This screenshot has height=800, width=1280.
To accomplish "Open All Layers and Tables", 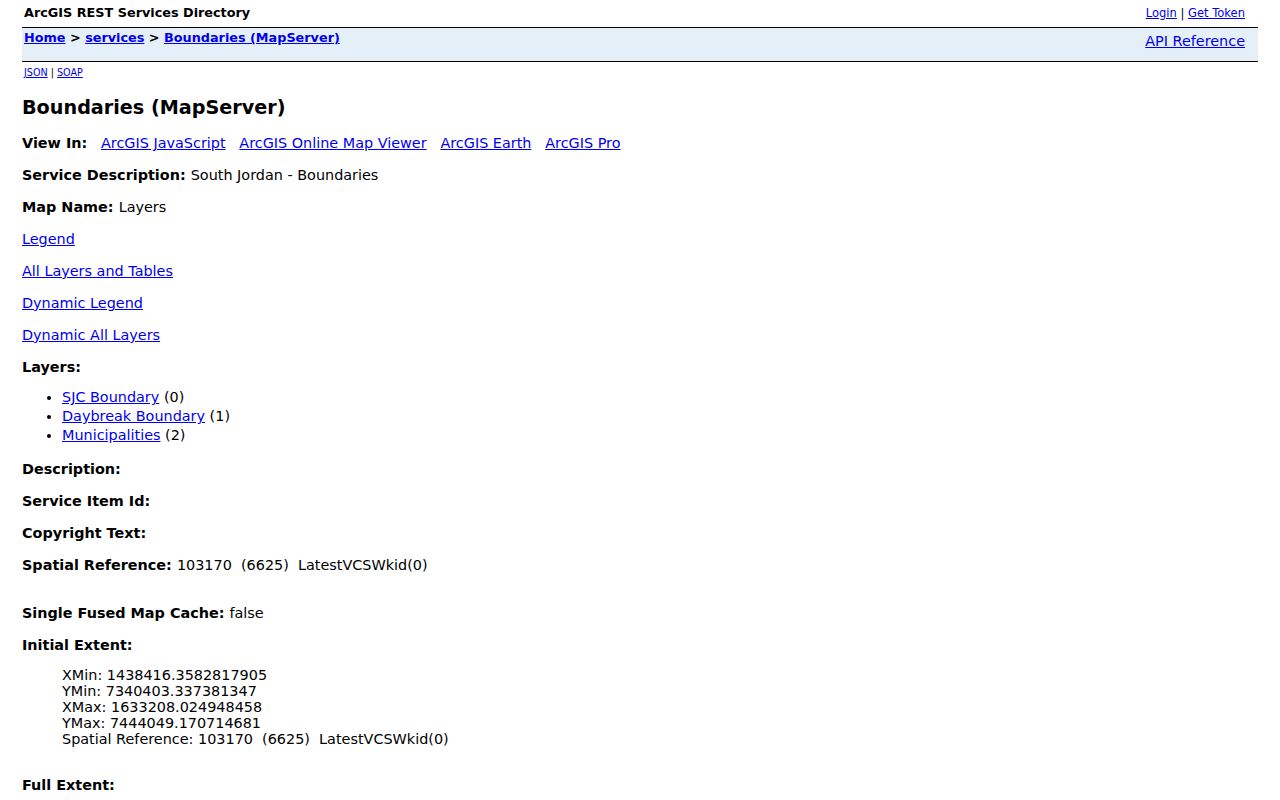I will click(x=97, y=271).
